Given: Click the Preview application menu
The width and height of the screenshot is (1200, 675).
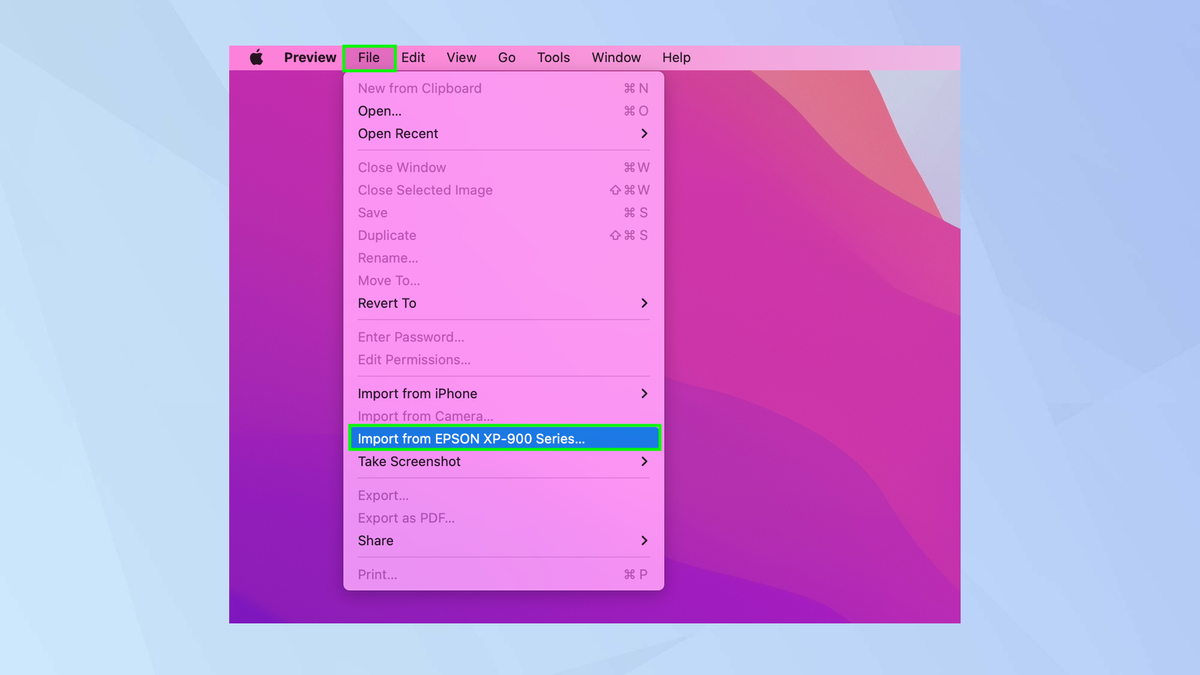Looking at the screenshot, I should click(x=310, y=57).
